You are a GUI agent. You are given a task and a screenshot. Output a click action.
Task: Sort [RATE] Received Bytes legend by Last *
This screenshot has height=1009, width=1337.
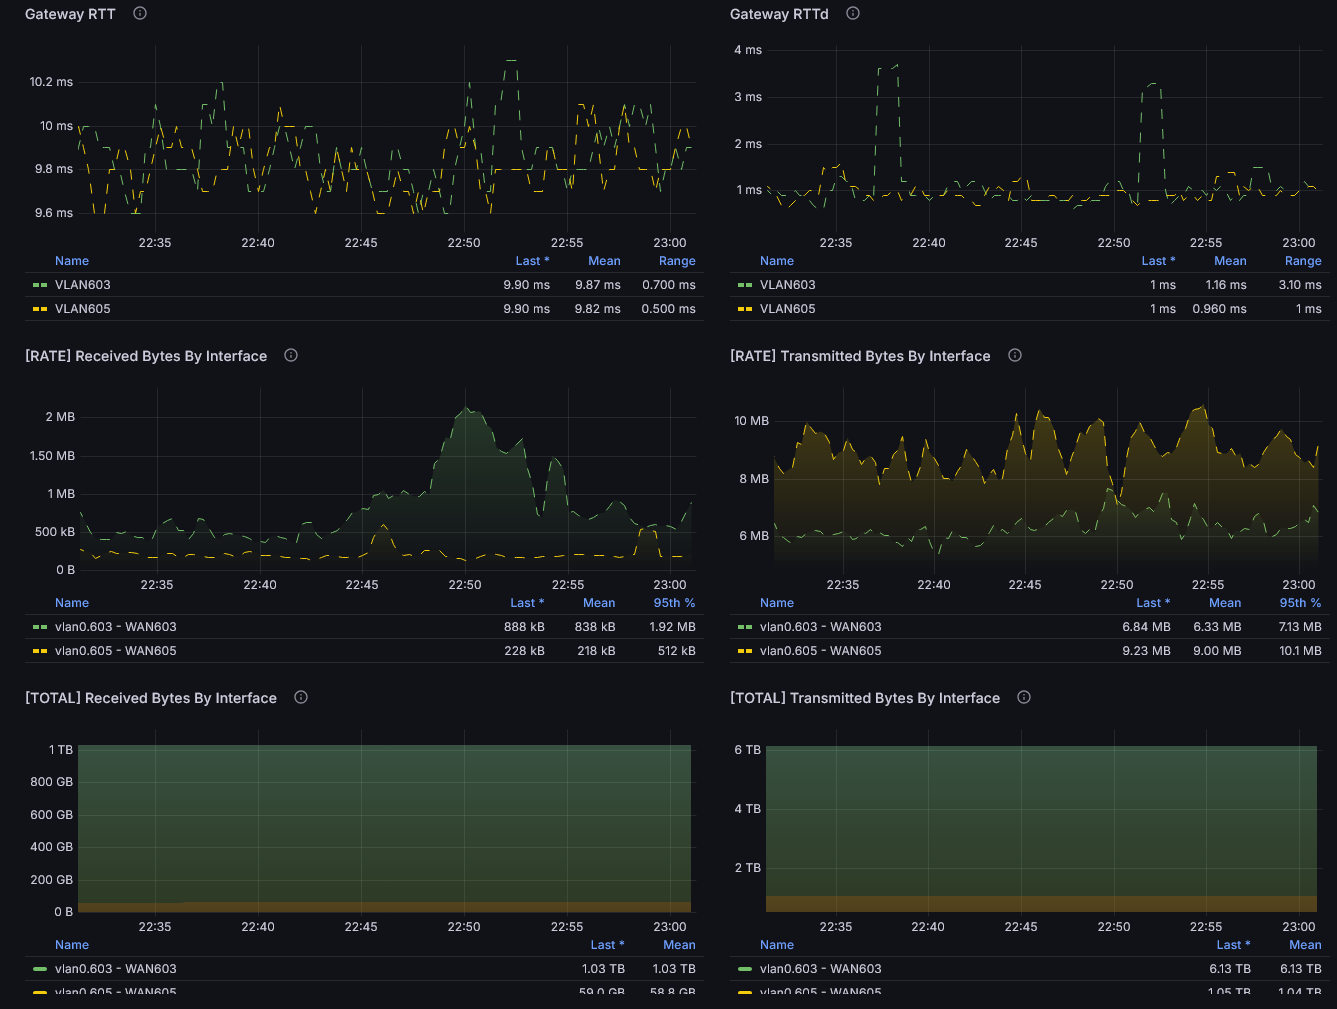[527, 603]
